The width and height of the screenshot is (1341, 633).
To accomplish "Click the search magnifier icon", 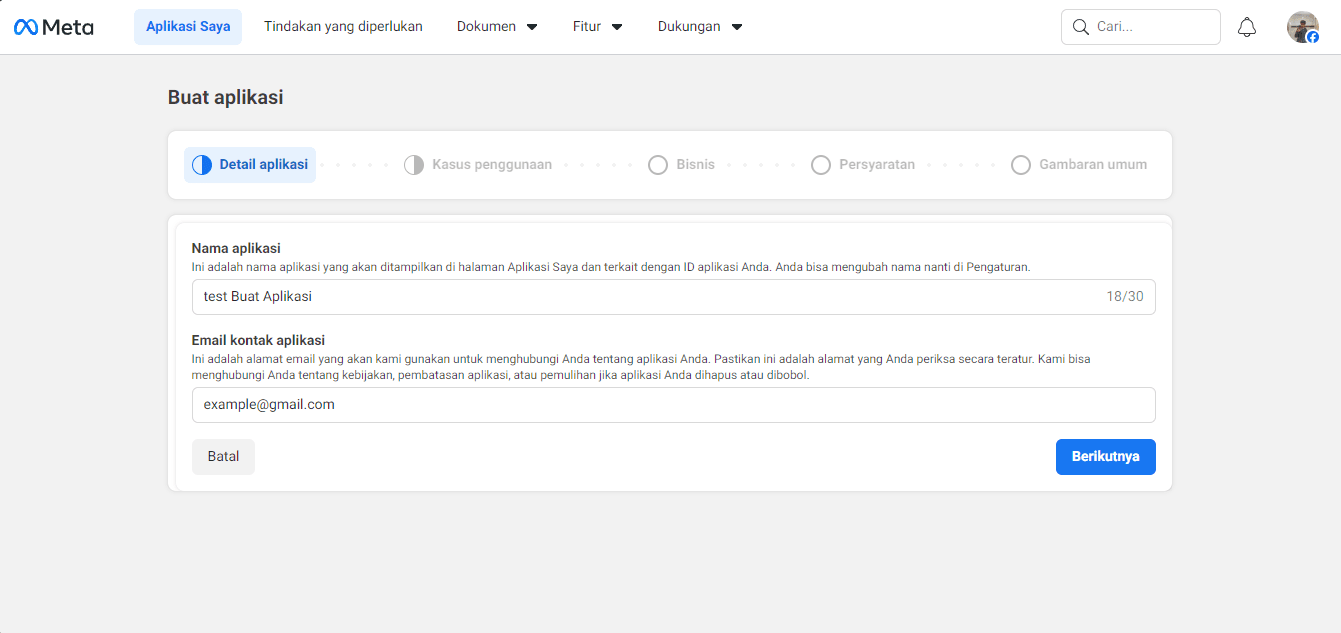I will click(x=1080, y=27).
